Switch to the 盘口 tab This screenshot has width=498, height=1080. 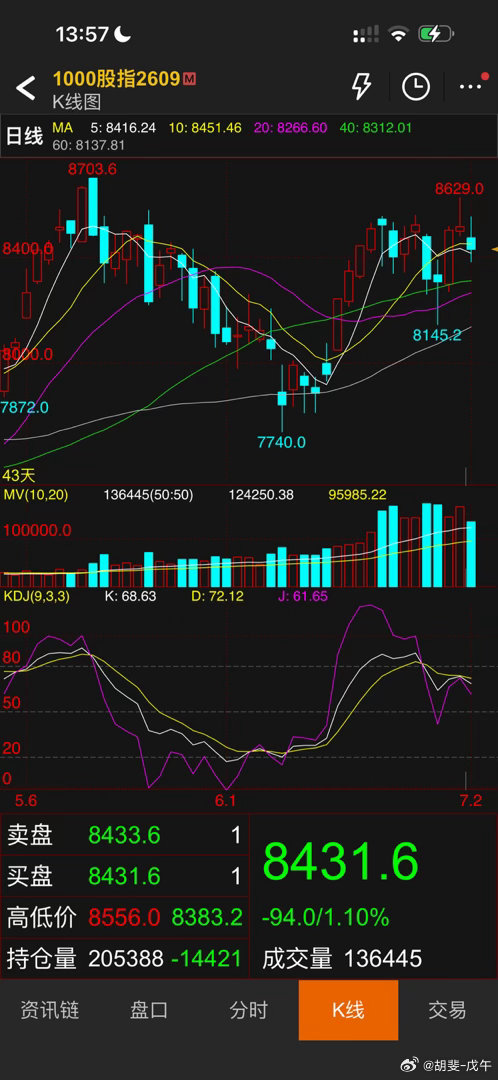click(149, 1010)
